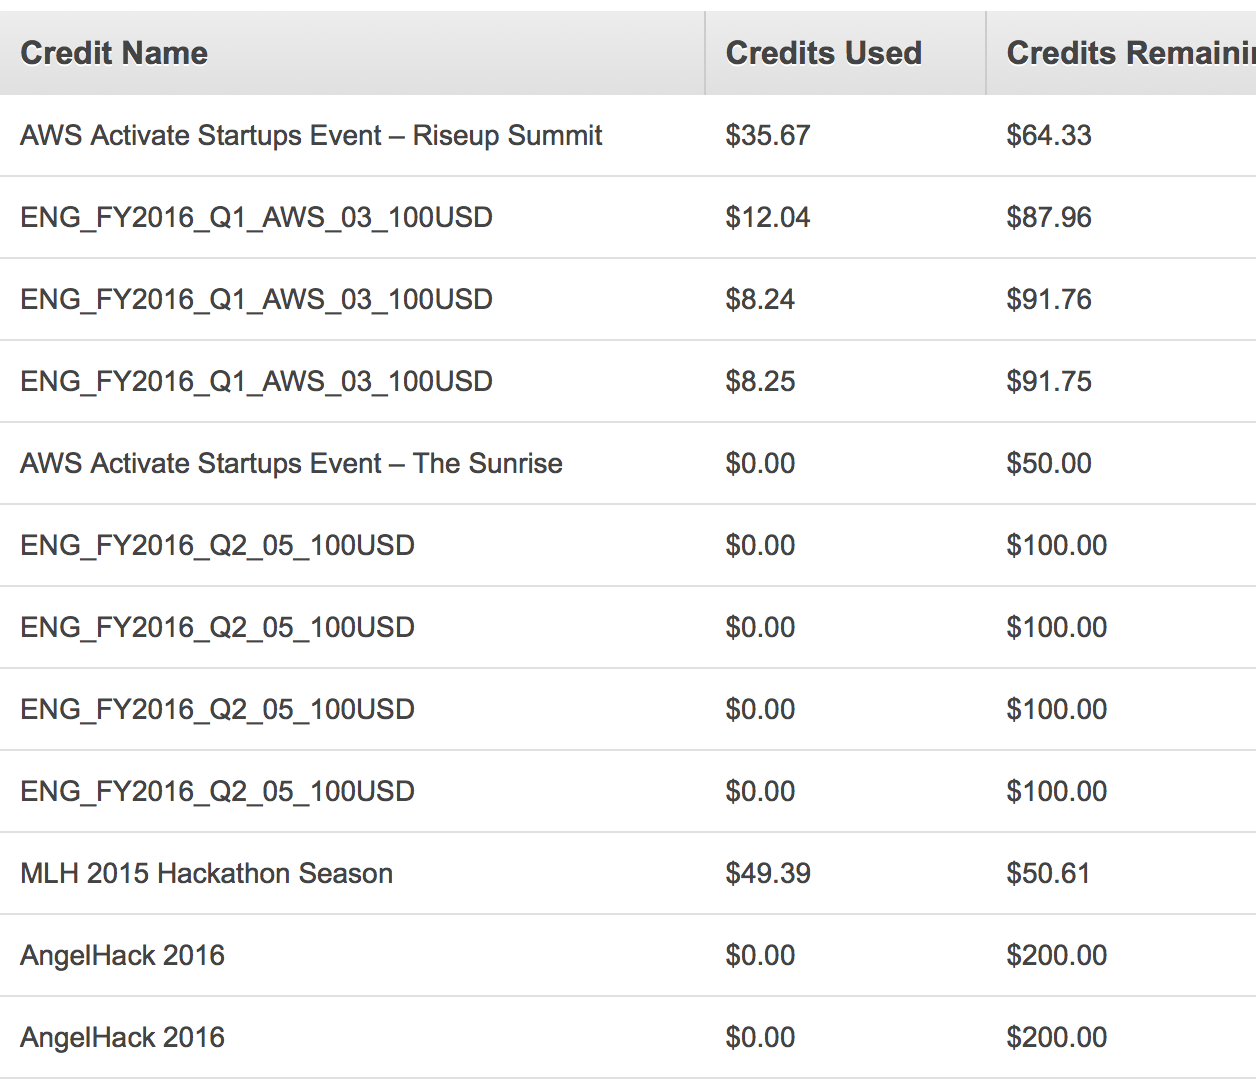Image resolution: width=1256 pixels, height=1082 pixels.
Task: Click the $8.24 credits used value
Action: tap(760, 299)
